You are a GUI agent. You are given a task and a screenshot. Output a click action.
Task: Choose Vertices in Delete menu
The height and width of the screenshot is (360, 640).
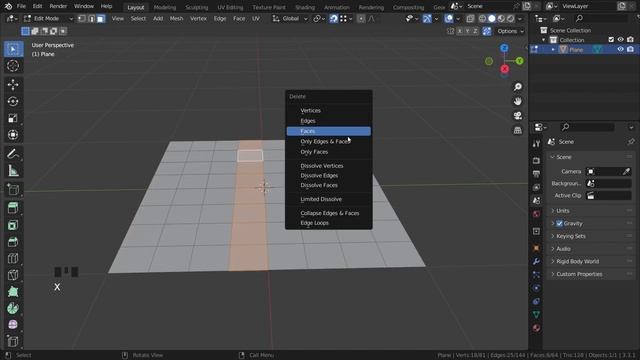[x=329, y=111]
